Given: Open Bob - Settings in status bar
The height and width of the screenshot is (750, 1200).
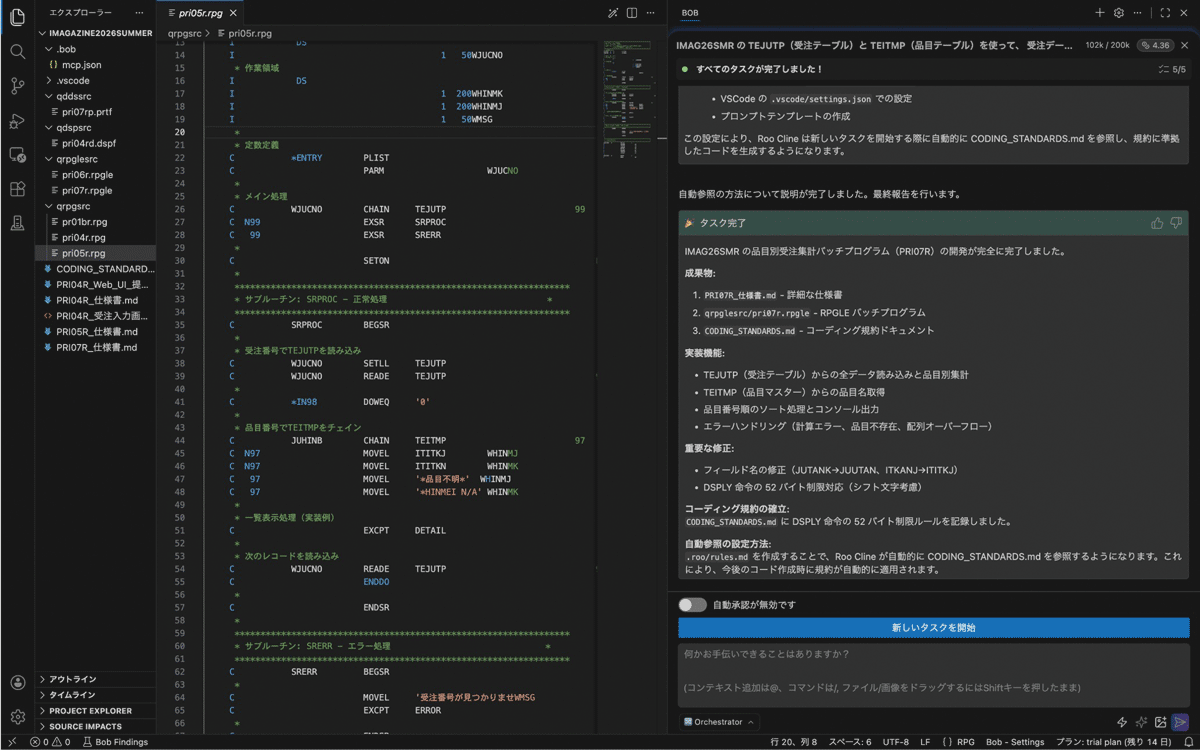Looking at the screenshot, I should (x=1015, y=742).
